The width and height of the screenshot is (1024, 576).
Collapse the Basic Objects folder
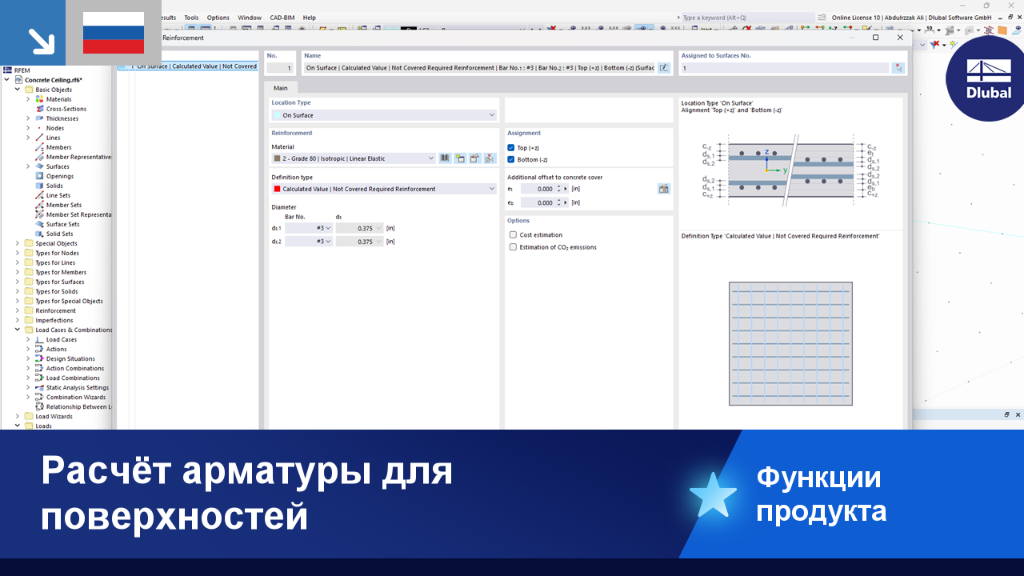click(x=18, y=89)
